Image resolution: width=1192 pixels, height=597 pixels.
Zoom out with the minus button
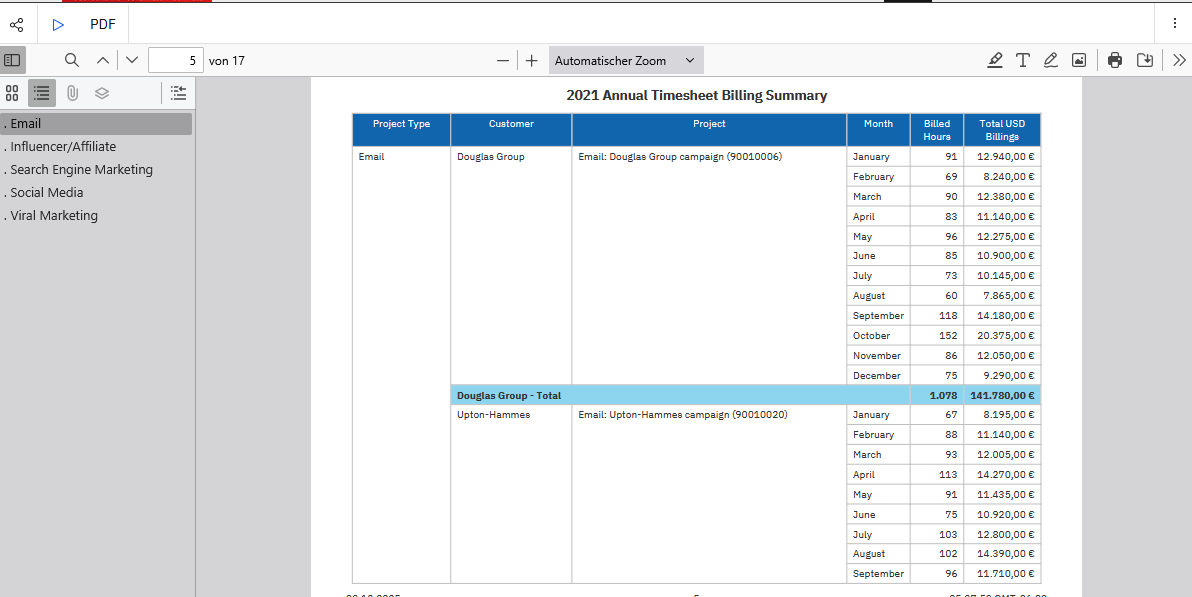pyautogui.click(x=503, y=60)
